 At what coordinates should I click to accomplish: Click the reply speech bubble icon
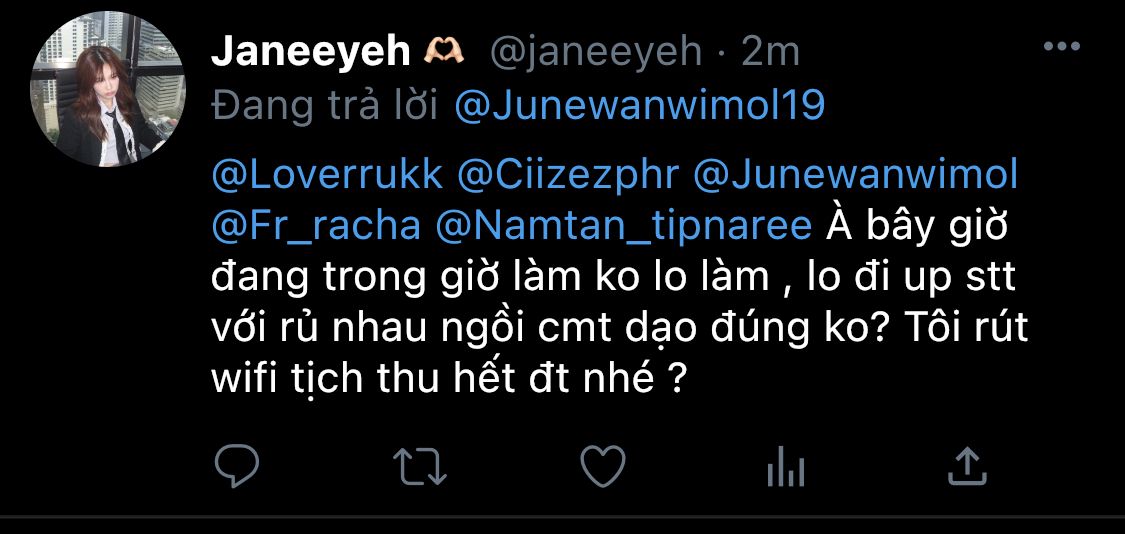point(237,466)
